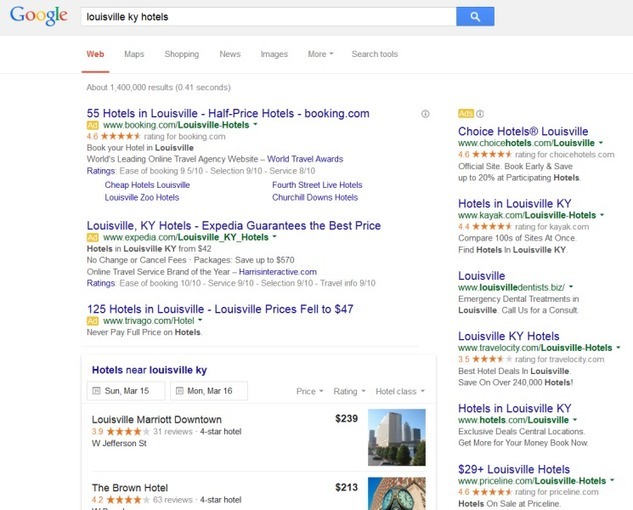
Task: Open the Choice Hotels Louisville ad
Action: [523, 131]
